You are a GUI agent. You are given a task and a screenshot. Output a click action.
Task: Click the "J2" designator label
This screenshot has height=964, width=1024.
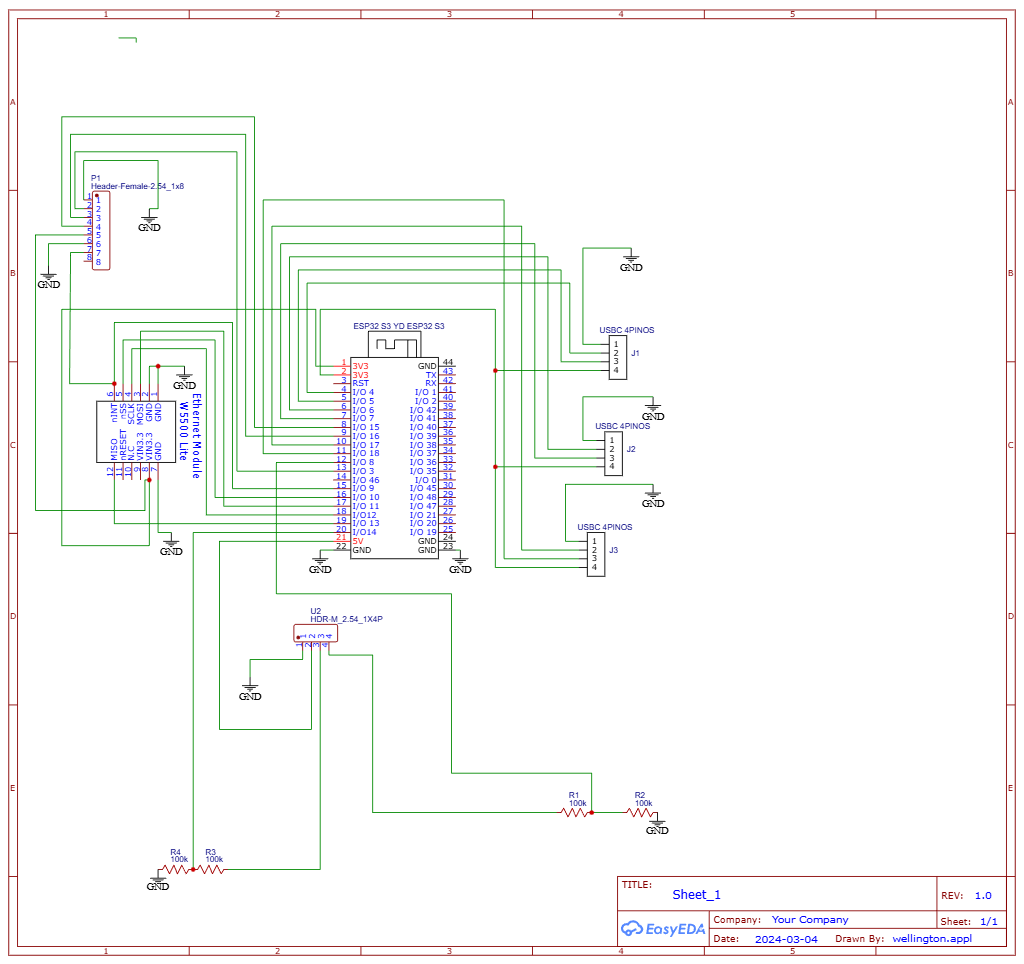coord(631,449)
